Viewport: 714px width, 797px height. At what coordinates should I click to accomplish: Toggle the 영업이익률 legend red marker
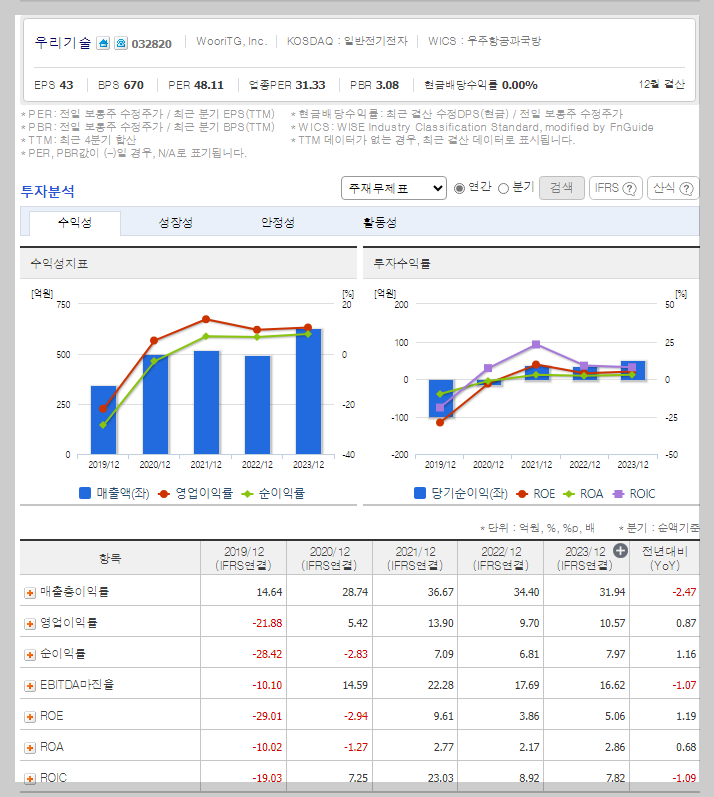pyautogui.click(x=164, y=494)
